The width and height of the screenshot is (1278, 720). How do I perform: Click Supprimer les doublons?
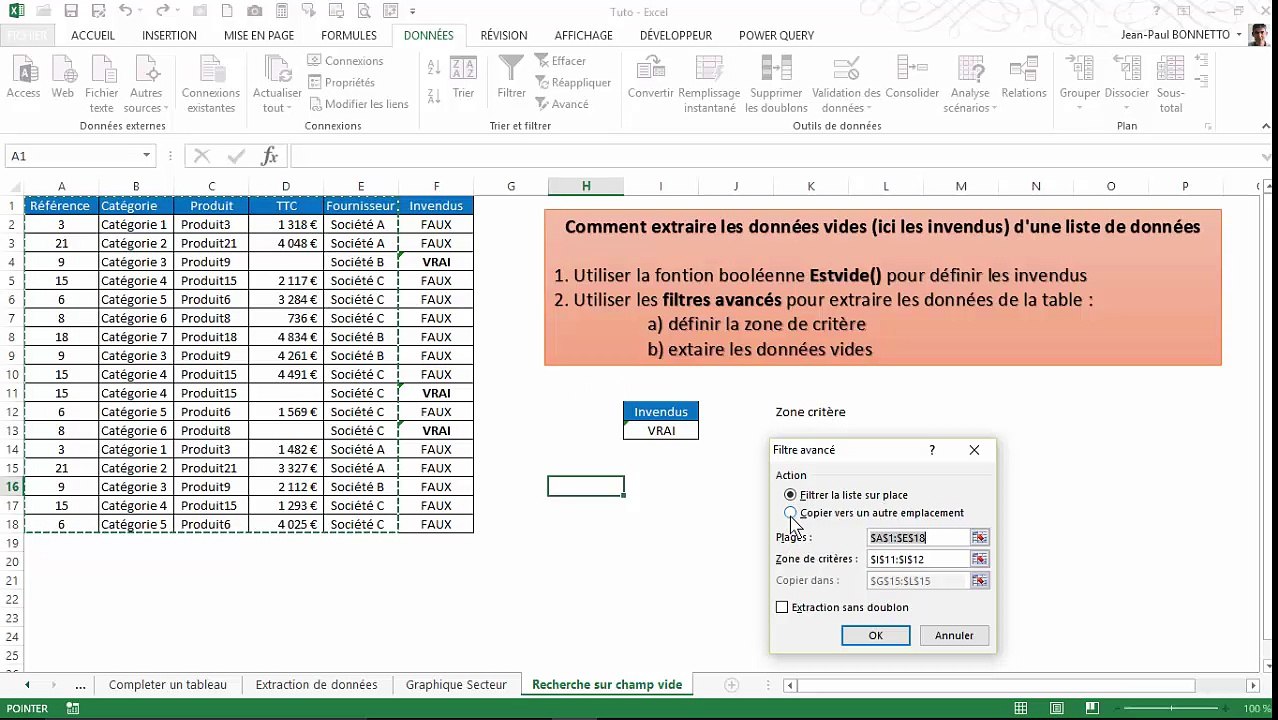pos(776,84)
